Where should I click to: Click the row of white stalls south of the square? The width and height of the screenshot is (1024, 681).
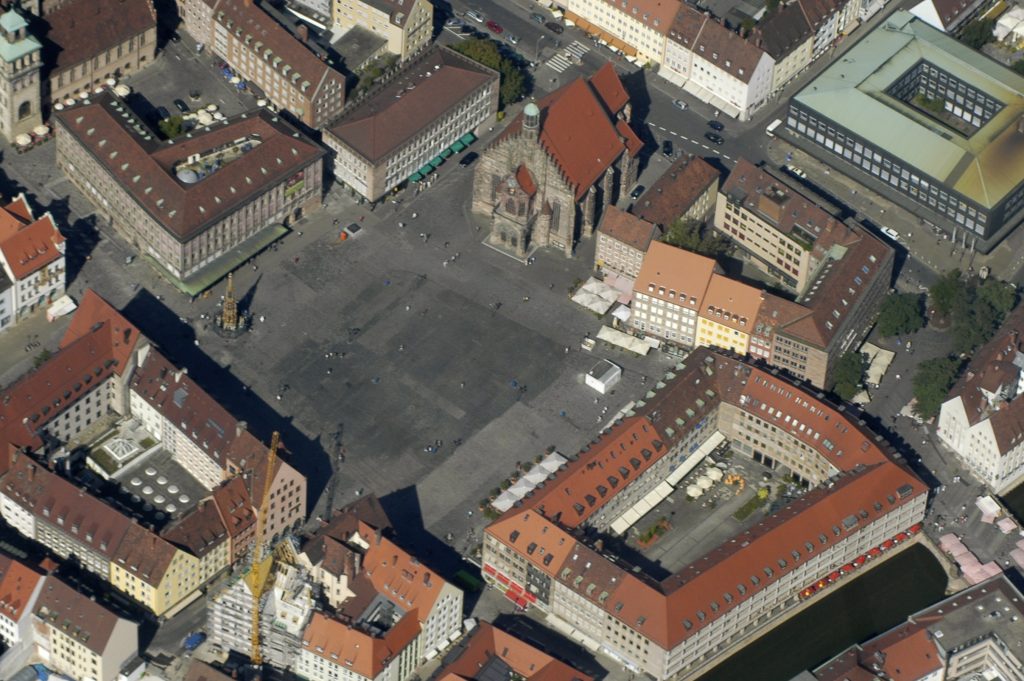(x=527, y=482)
